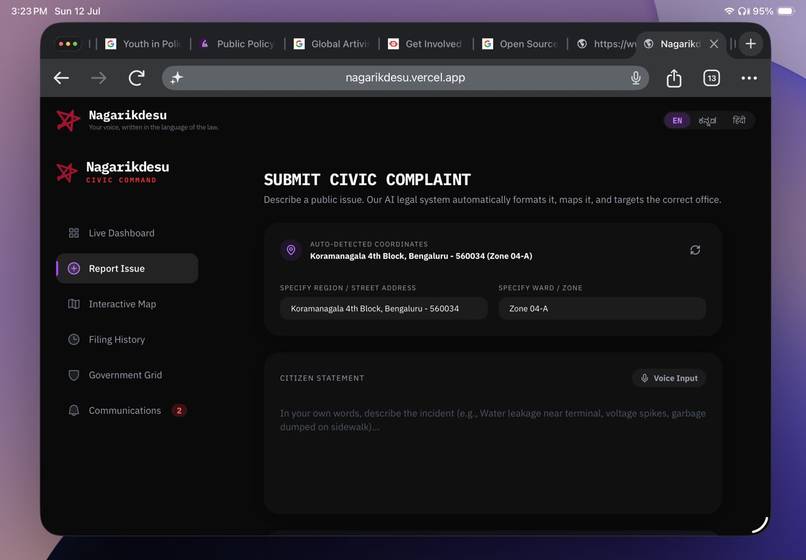
Task: Start Voice Input for citizen statement
Action: tap(669, 378)
